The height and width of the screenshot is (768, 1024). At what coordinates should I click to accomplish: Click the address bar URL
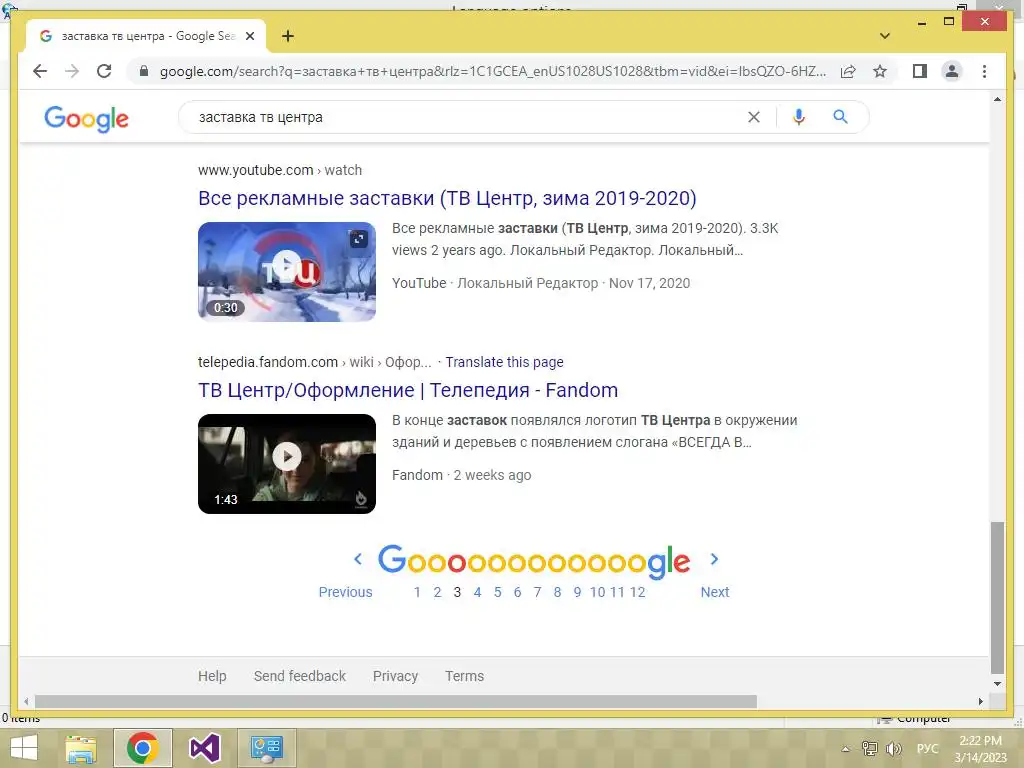click(x=492, y=71)
